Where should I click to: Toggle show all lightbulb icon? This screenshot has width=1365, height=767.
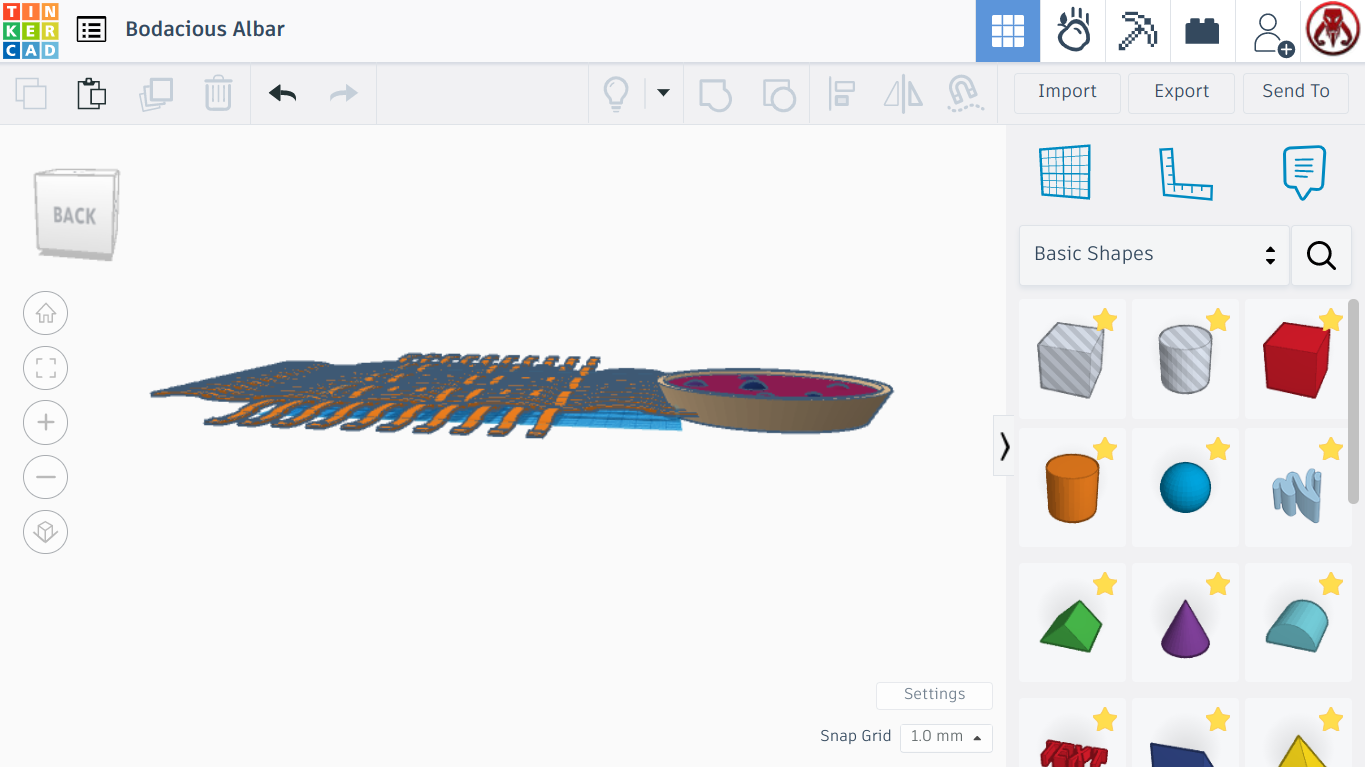click(615, 94)
